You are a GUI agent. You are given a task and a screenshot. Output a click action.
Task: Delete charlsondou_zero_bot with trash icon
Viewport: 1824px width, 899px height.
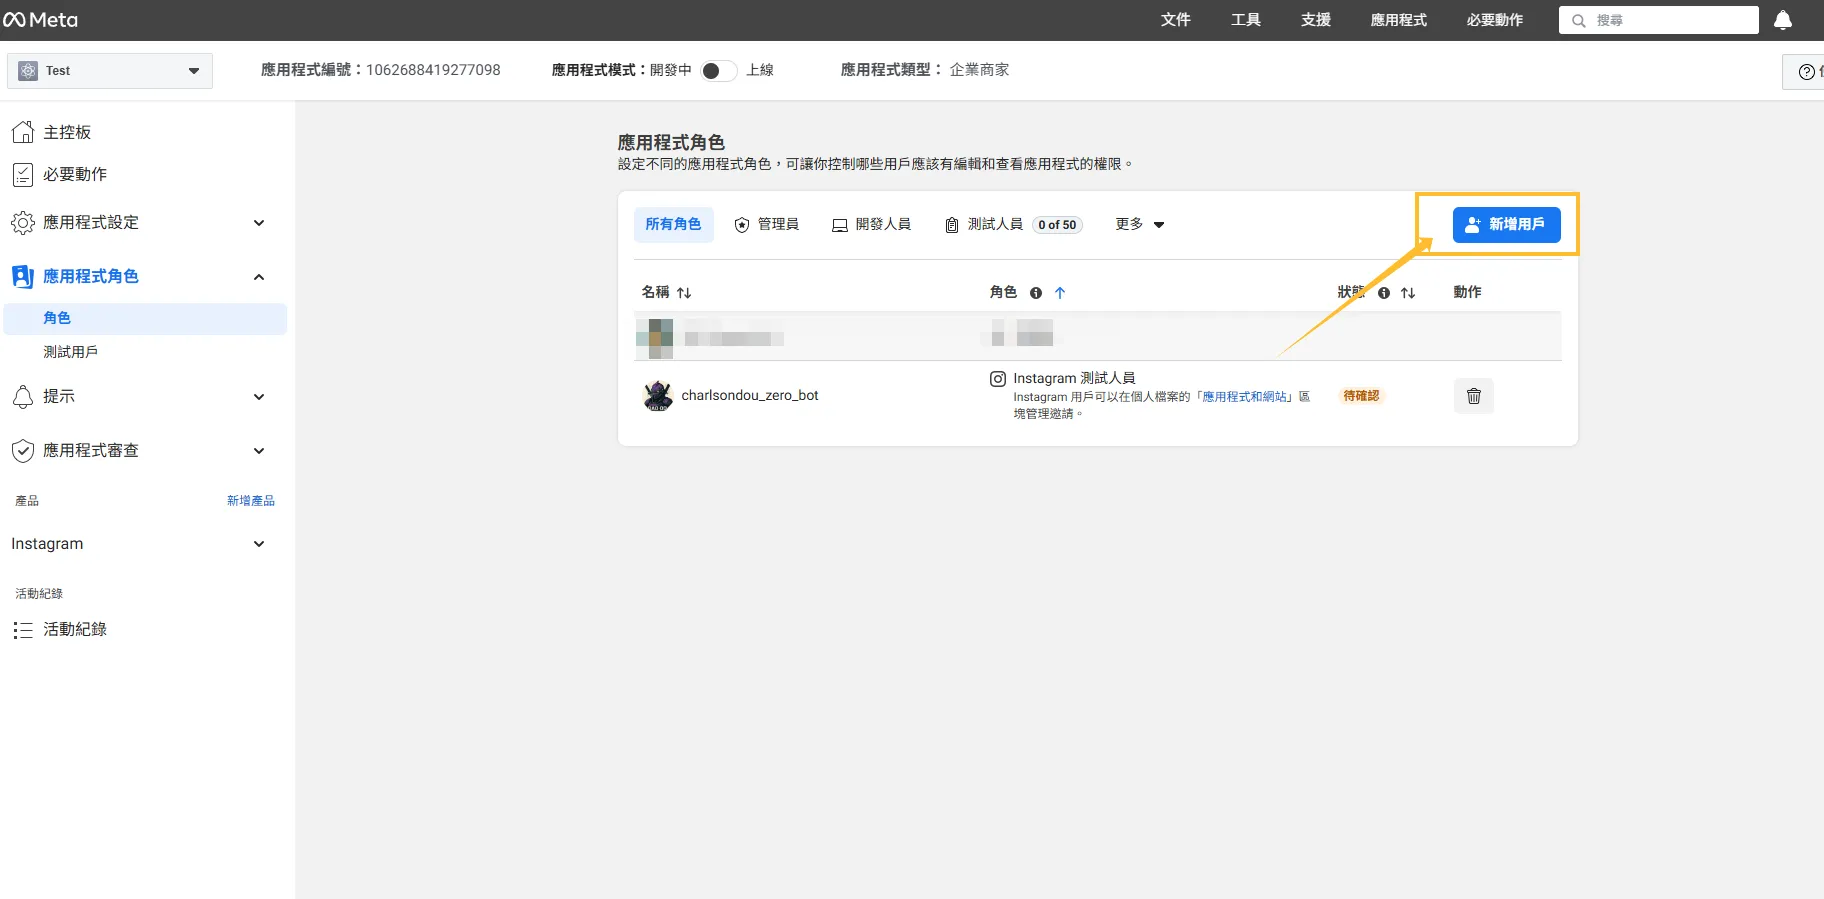click(1473, 396)
